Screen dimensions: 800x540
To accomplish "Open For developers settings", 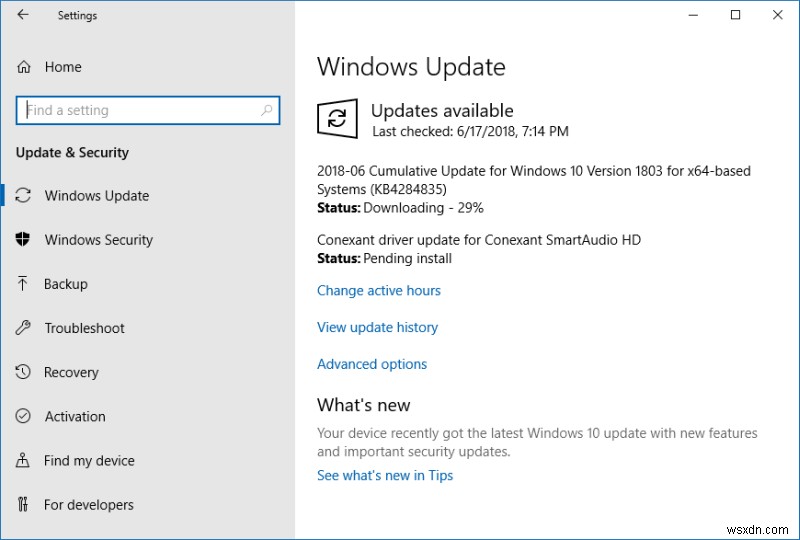I will 89,505.
